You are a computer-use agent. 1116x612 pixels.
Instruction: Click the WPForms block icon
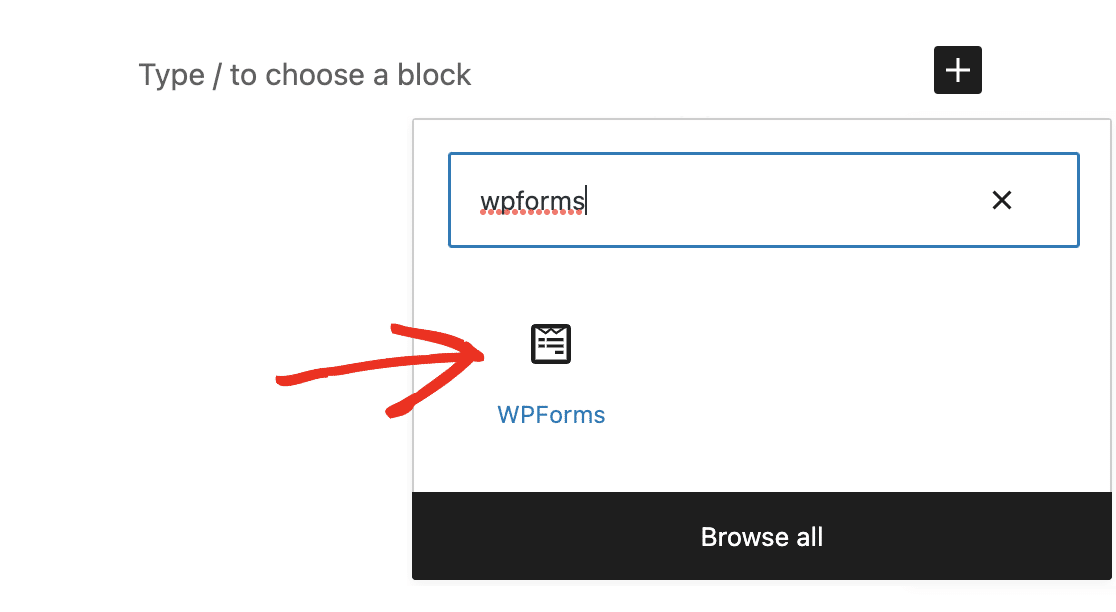pyautogui.click(x=551, y=344)
